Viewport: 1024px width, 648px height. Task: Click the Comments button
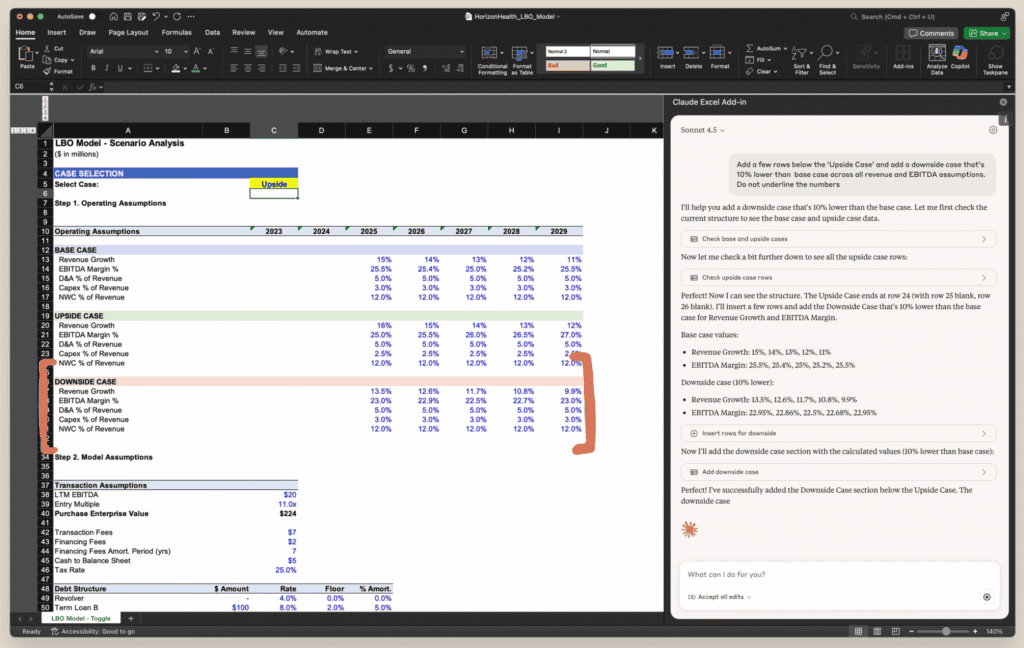[x=932, y=33]
